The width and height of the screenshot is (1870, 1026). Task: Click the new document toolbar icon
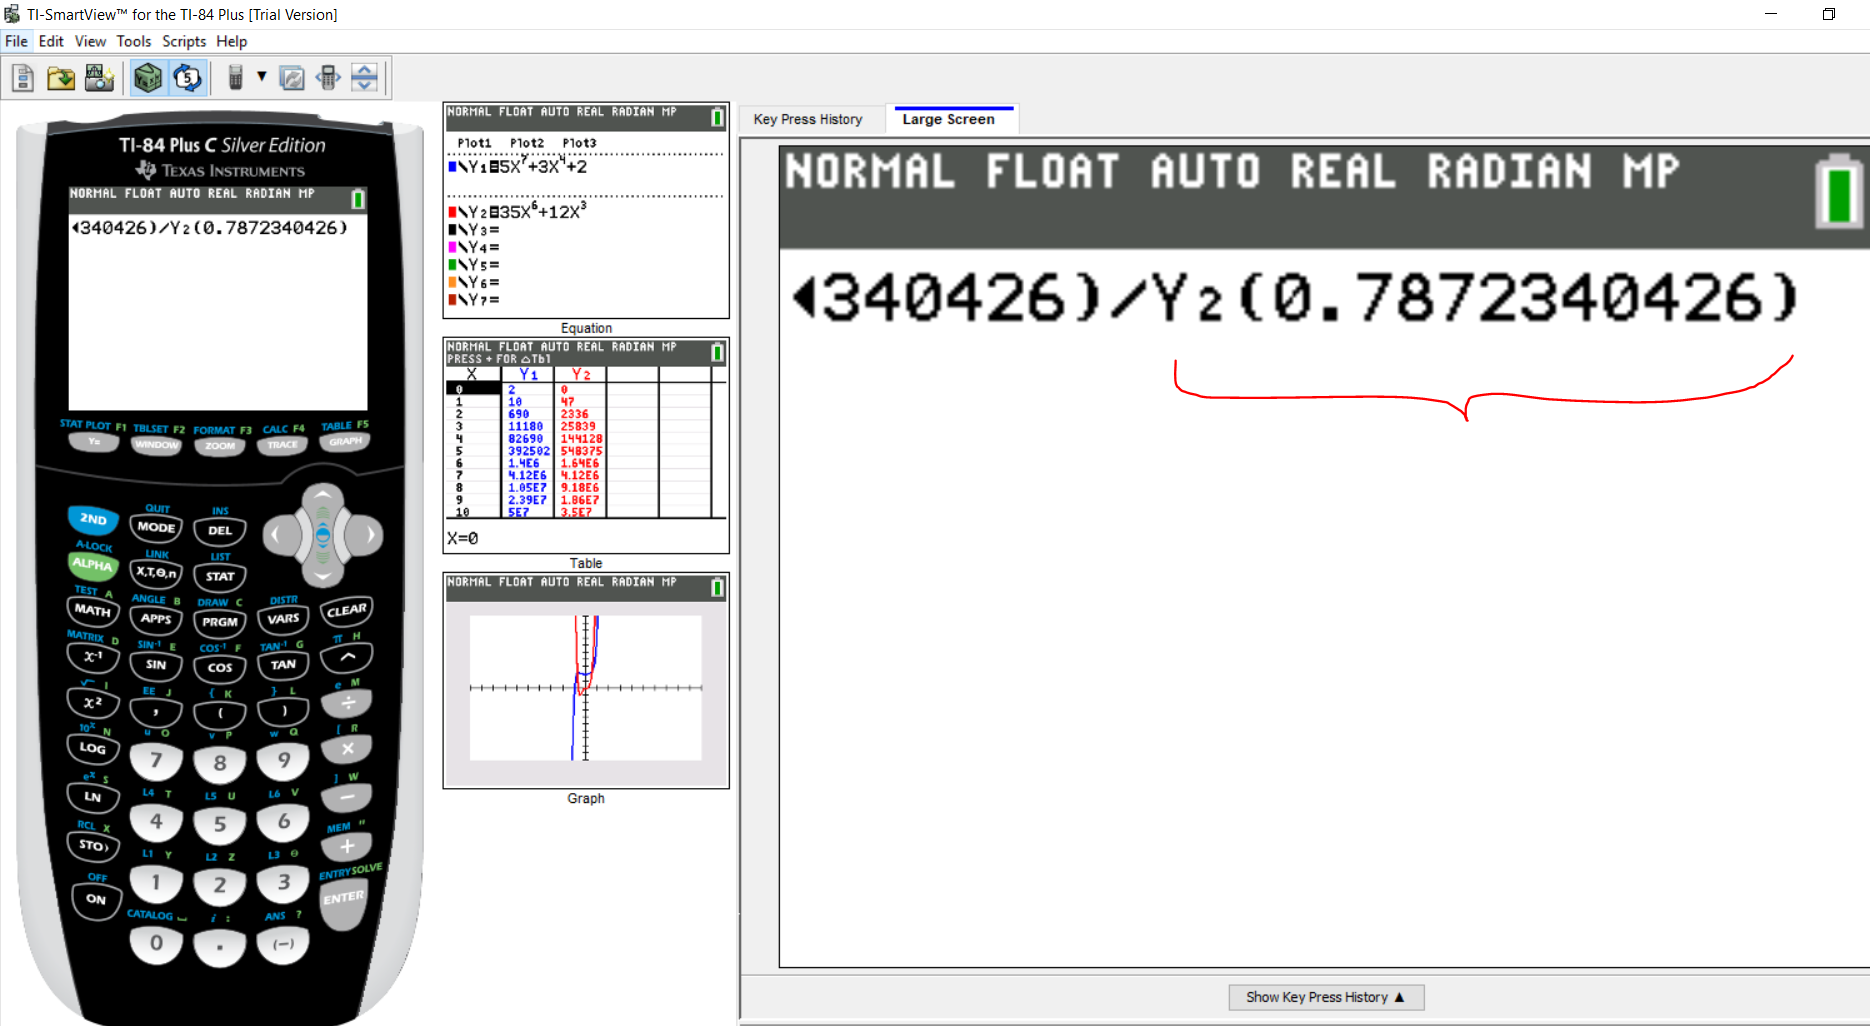click(23, 78)
